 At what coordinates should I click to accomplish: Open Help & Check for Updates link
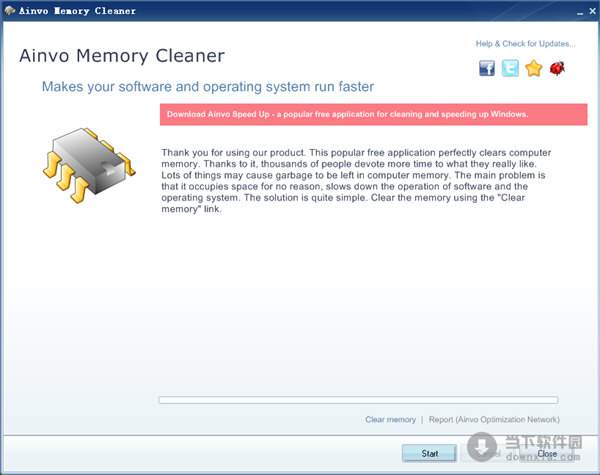[x=525, y=44]
